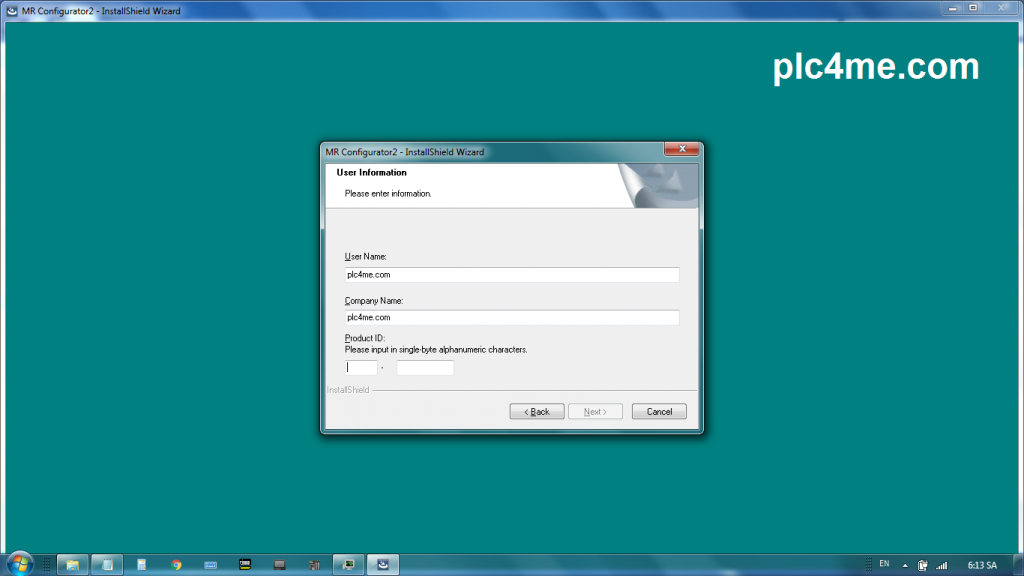Screen dimensions: 1024x576
Task: Open Windows Explorer from the taskbar
Action: (x=73, y=565)
